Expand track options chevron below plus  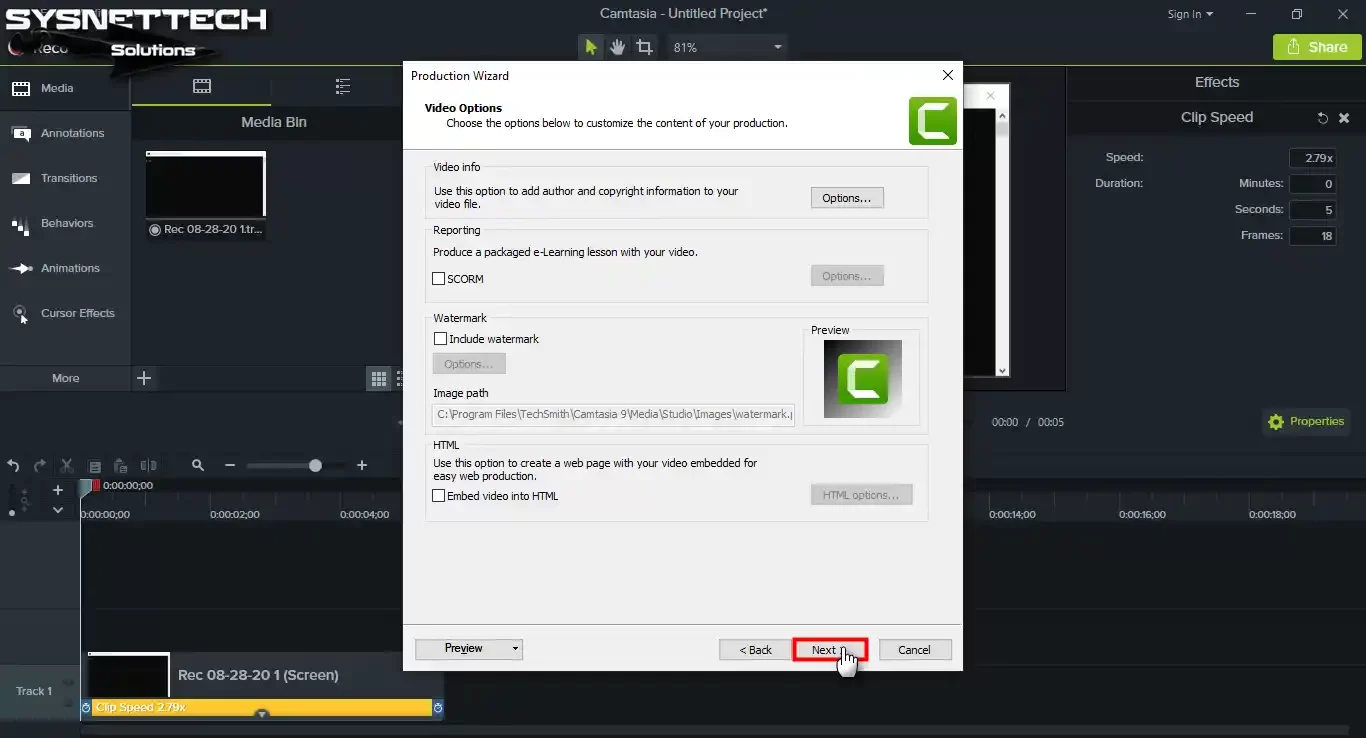pos(58,510)
